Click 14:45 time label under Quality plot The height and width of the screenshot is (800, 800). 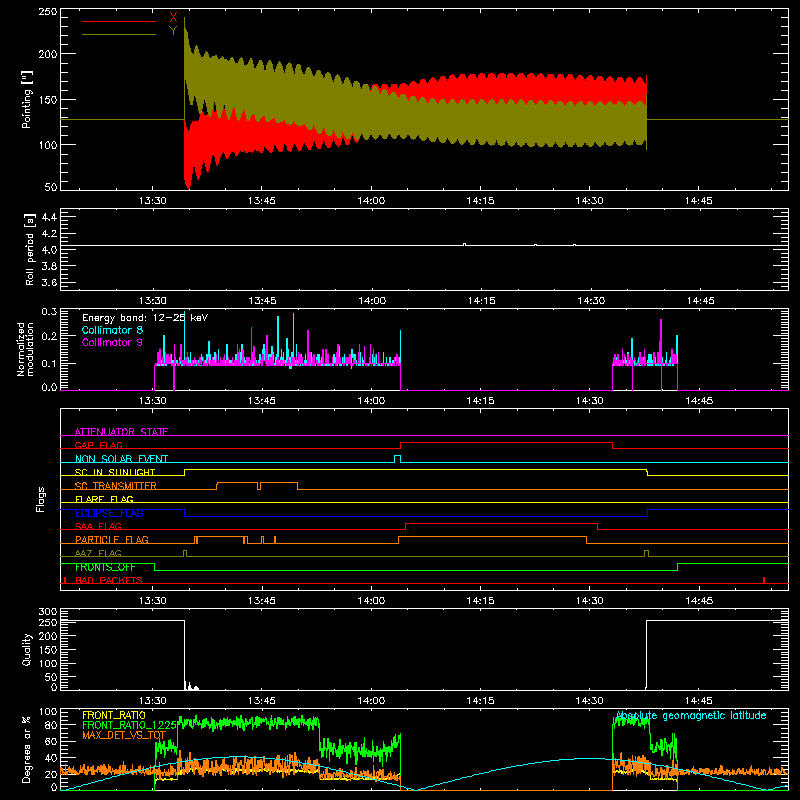699,701
